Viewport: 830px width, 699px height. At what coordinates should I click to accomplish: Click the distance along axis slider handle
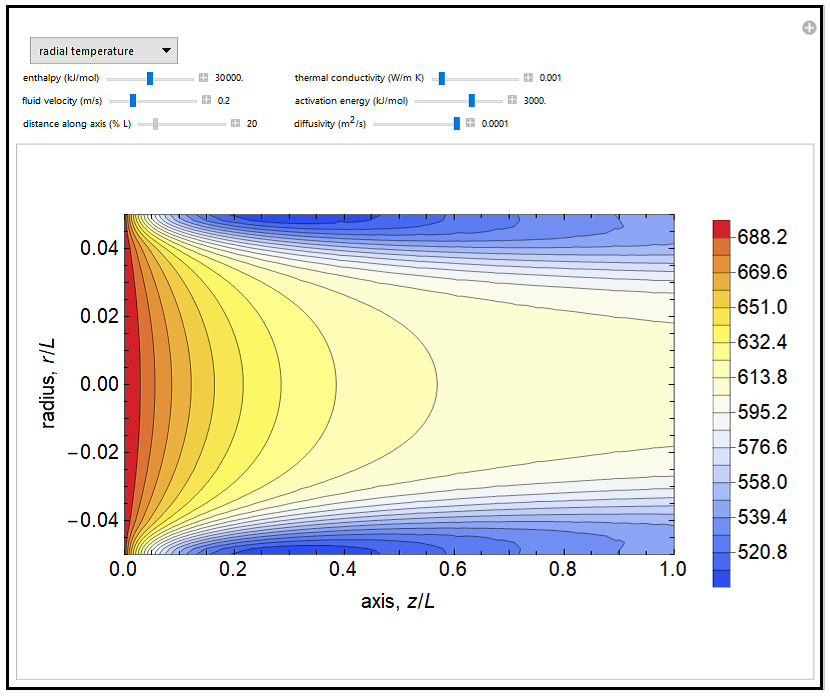point(155,124)
